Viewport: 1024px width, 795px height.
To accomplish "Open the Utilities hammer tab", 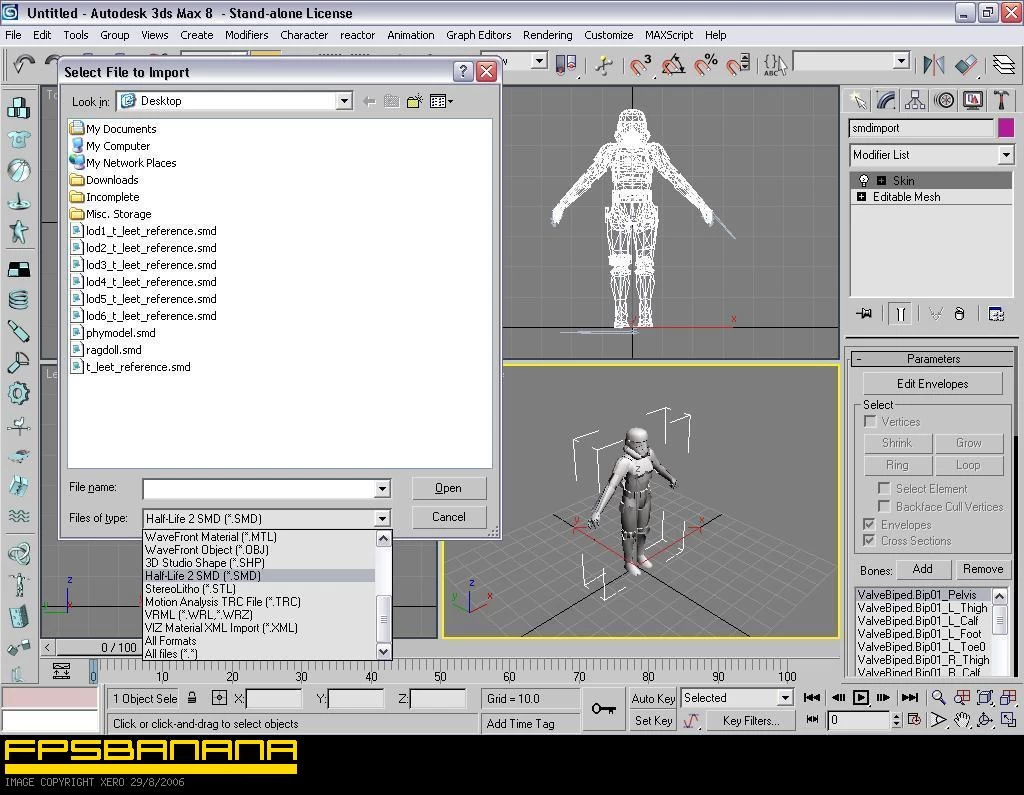I will [1001, 100].
